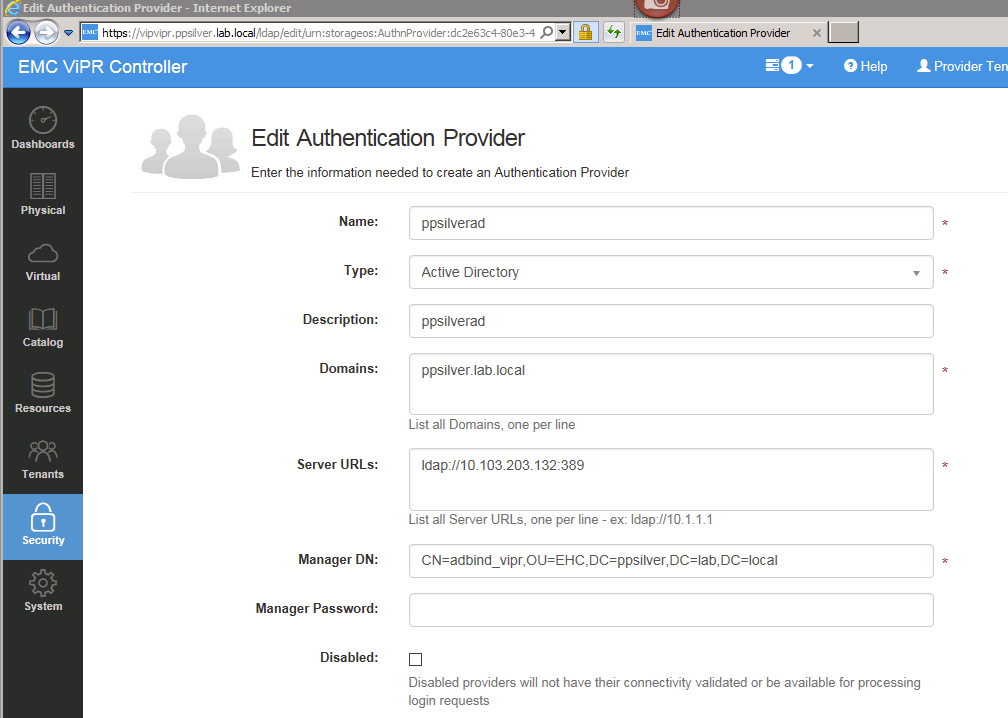This screenshot has width=1008, height=718.
Task: Click the Security padlock icon
Action: pos(42,525)
